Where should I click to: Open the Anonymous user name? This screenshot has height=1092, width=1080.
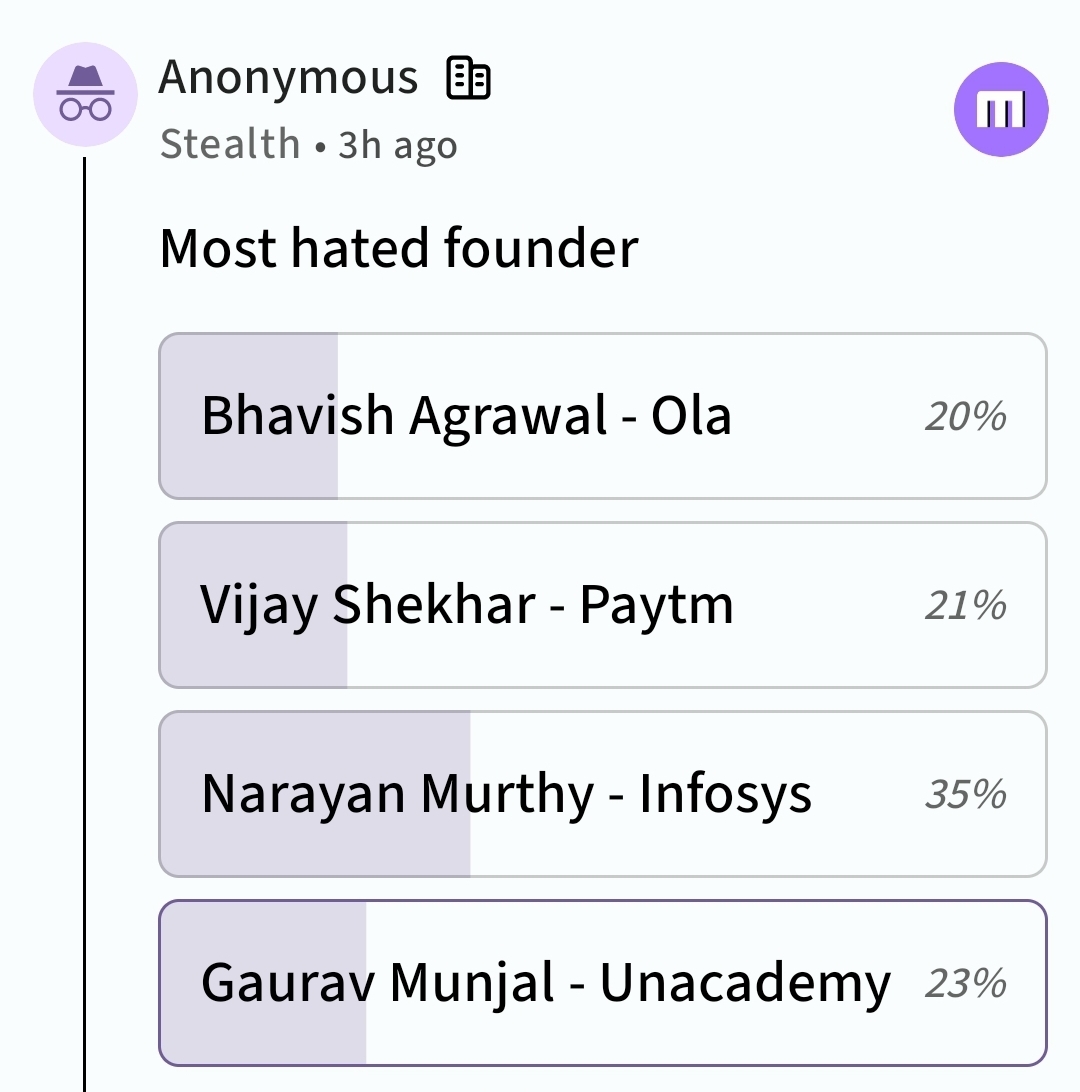point(288,78)
